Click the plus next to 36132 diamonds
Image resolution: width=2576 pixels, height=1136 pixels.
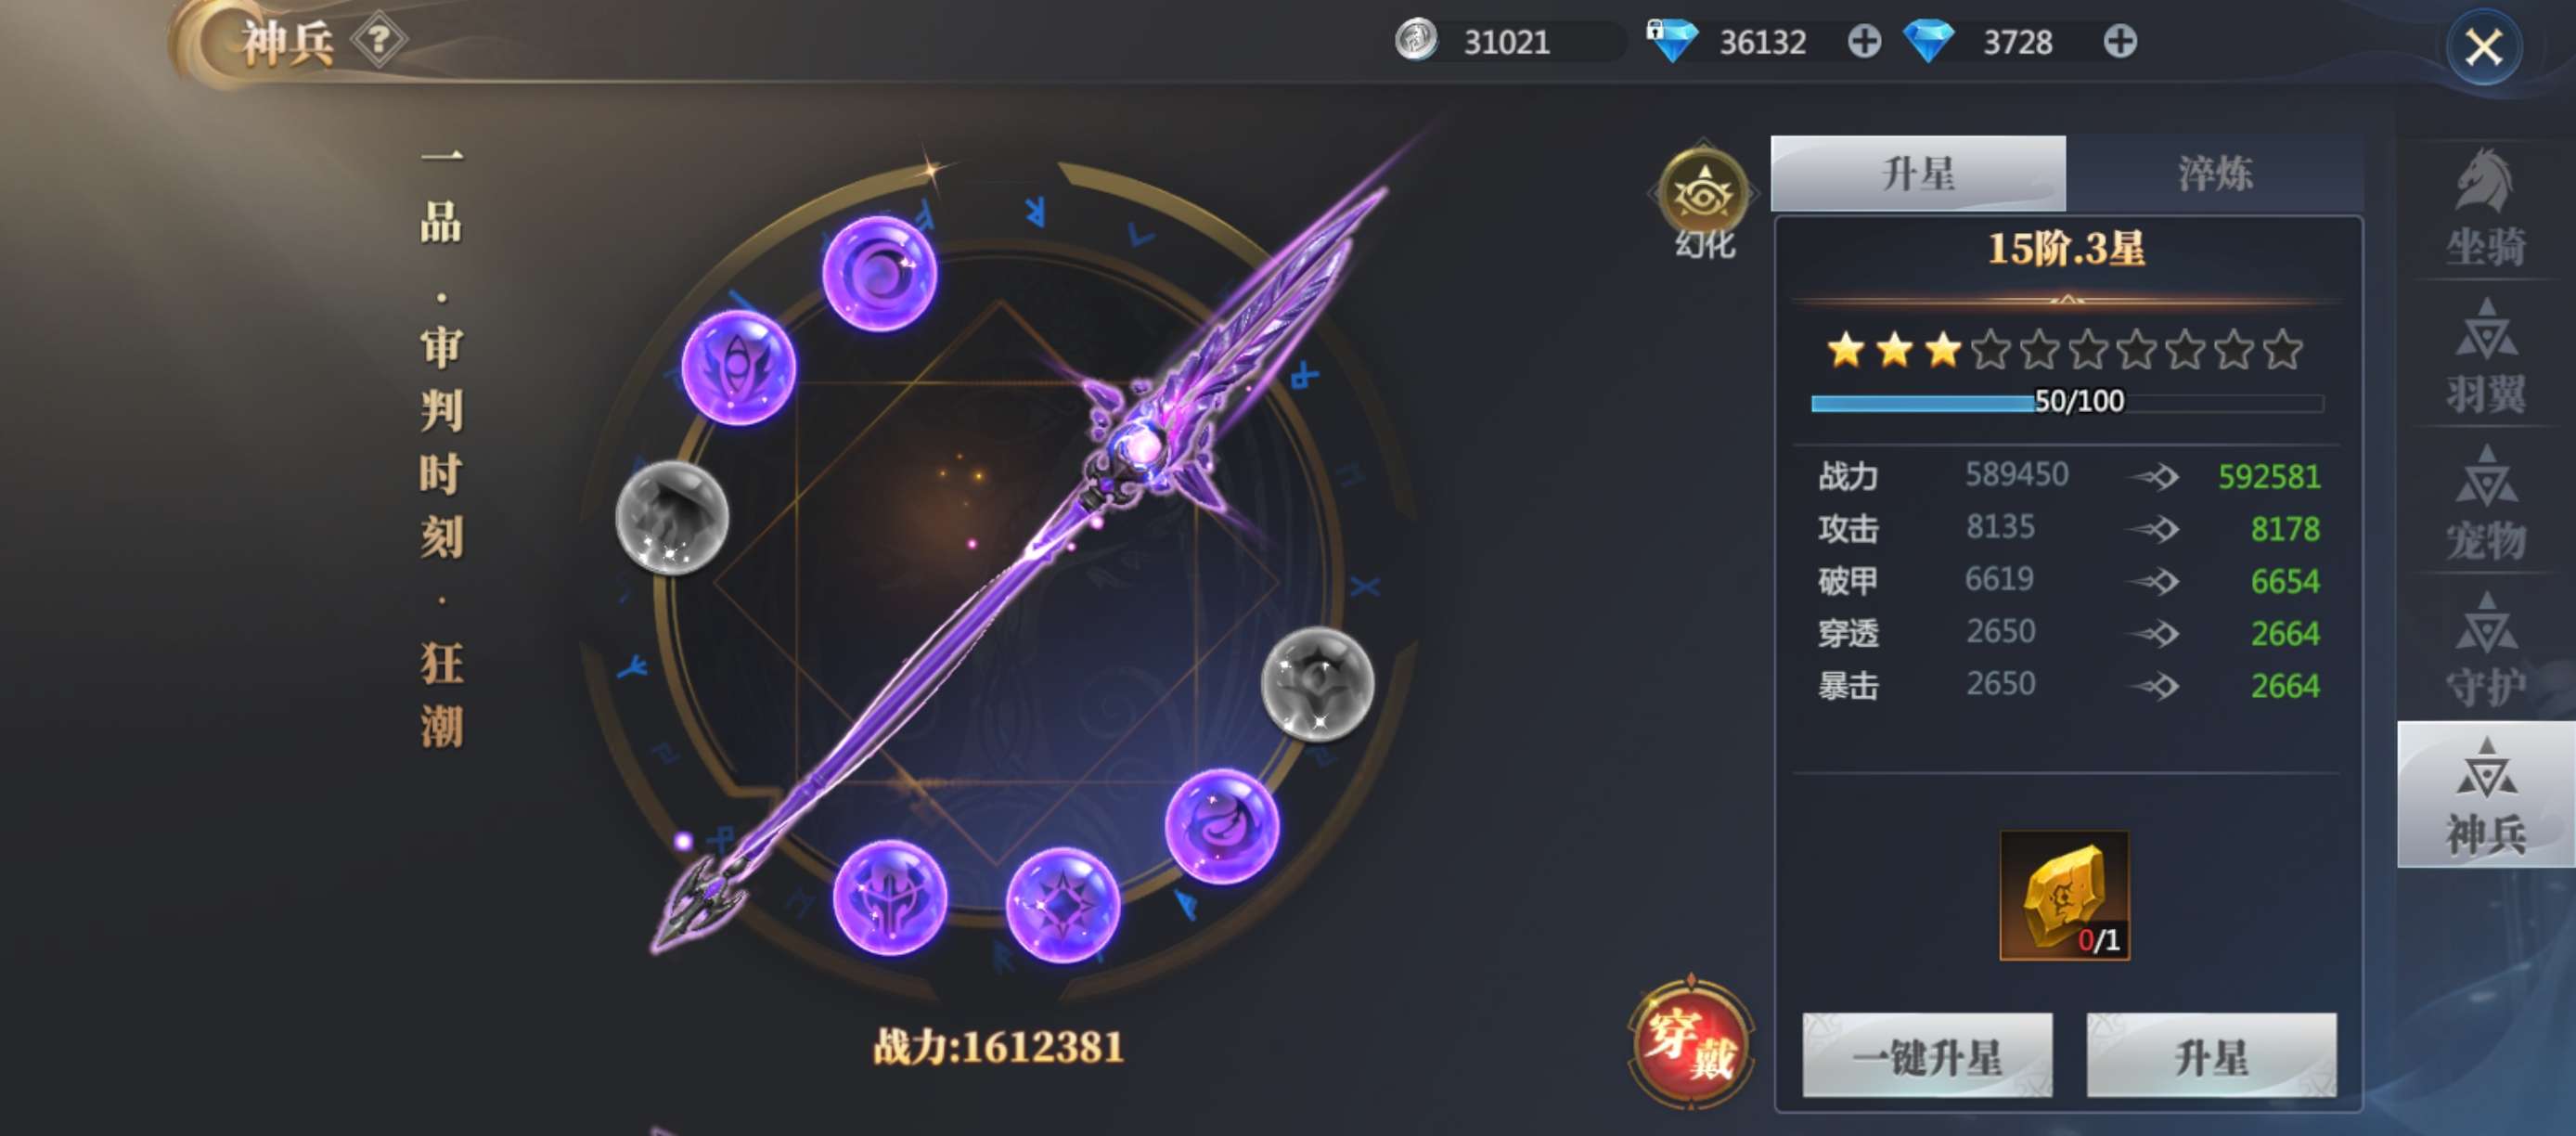click(x=1864, y=42)
